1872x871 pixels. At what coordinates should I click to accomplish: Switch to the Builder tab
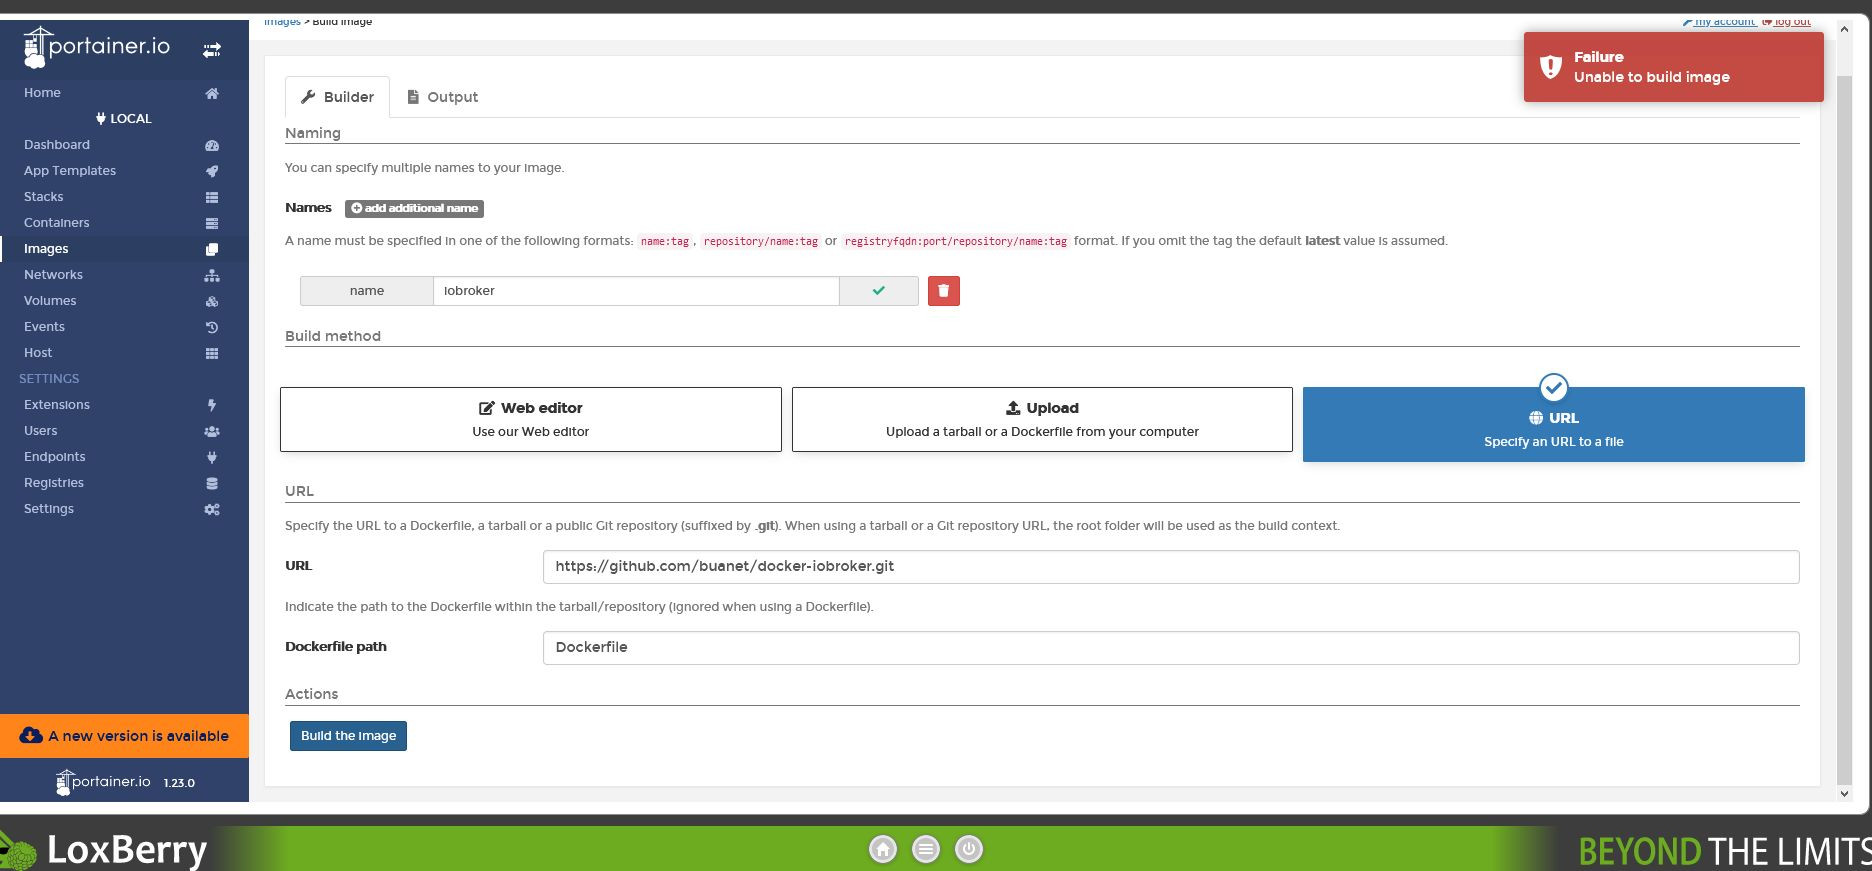pyautogui.click(x=337, y=97)
